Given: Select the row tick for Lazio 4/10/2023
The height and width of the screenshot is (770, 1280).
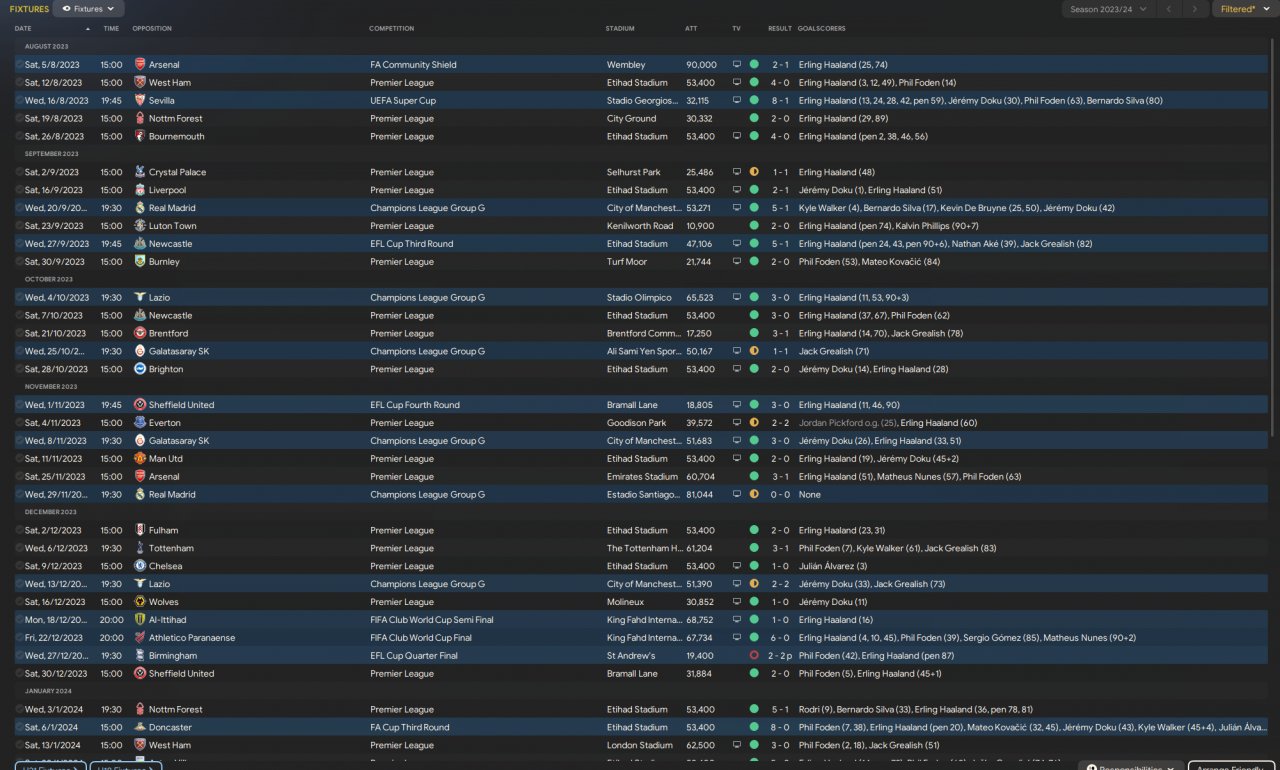Looking at the screenshot, I should coord(19,298).
